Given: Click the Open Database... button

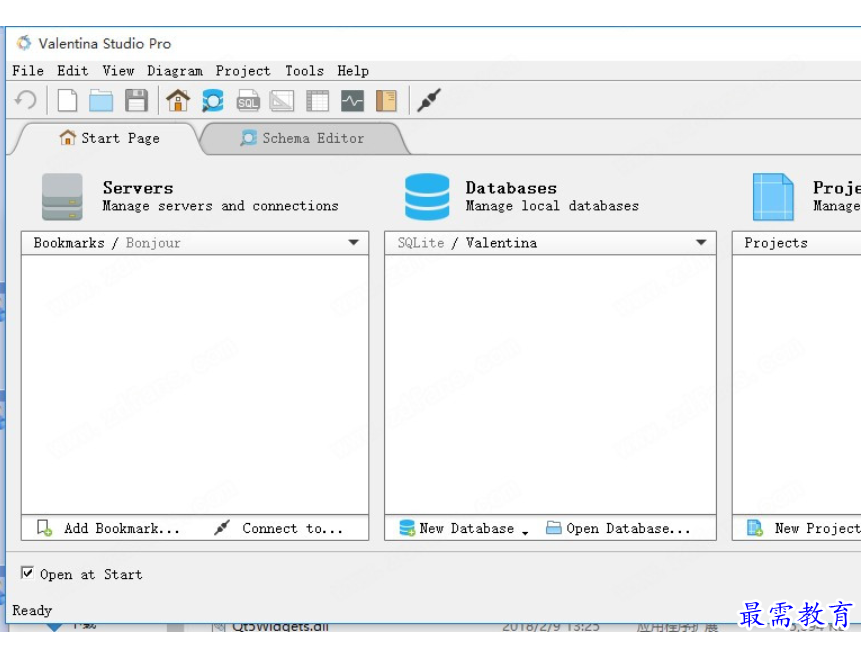Looking at the screenshot, I should tap(618, 528).
